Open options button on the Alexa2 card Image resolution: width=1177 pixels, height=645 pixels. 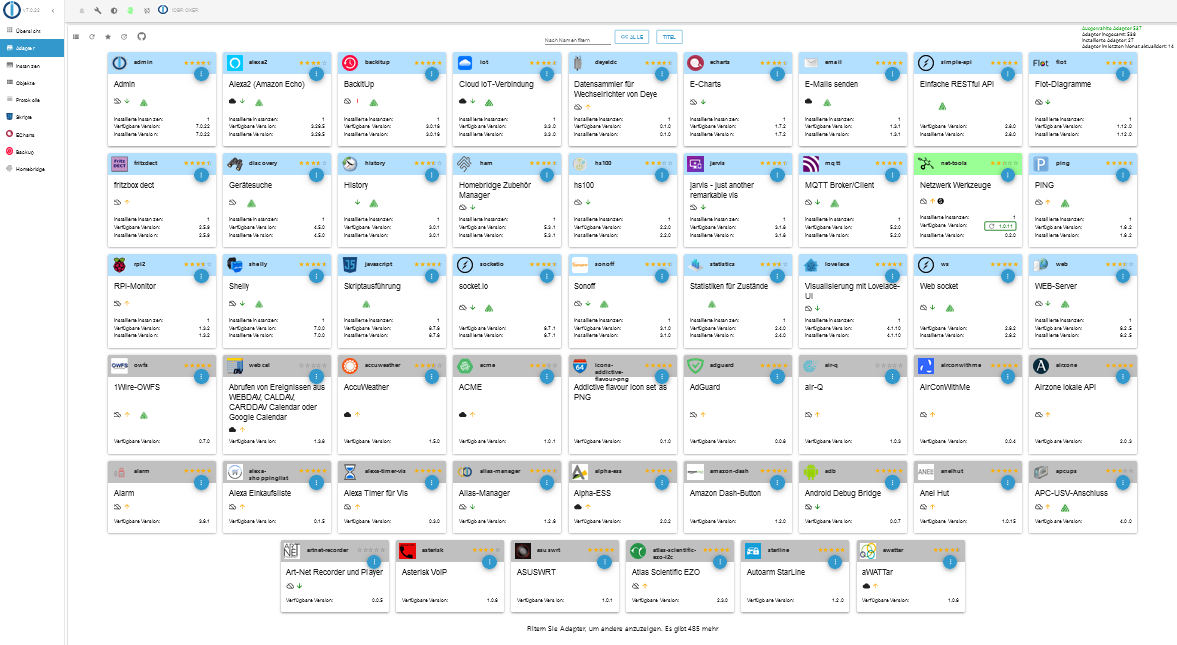click(316, 74)
